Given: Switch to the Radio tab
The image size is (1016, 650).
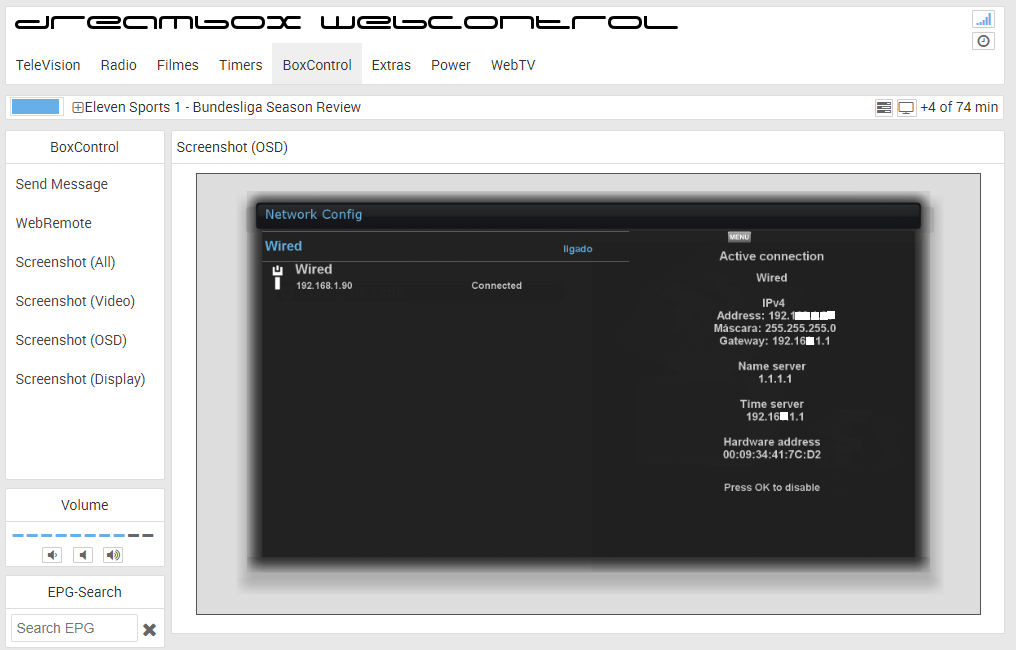Looking at the screenshot, I should pyautogui.click(x=118, y=65).
